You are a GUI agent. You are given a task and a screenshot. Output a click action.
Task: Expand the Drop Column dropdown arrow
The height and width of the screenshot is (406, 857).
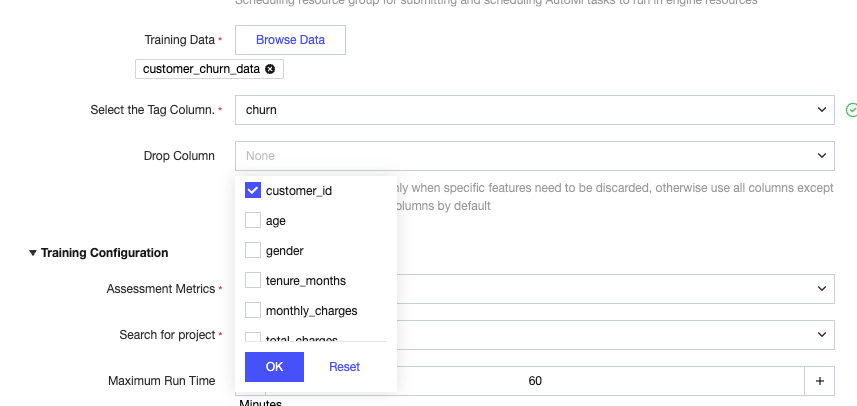point(821,156)
